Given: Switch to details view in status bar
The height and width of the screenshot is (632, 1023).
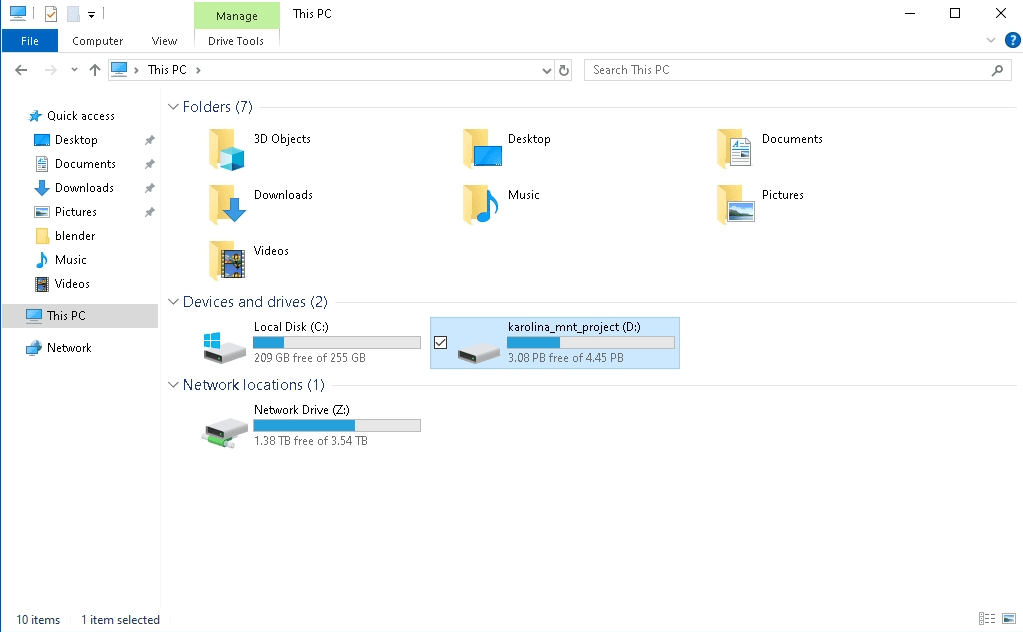Looking at the screenshot, I should [987, 619].
